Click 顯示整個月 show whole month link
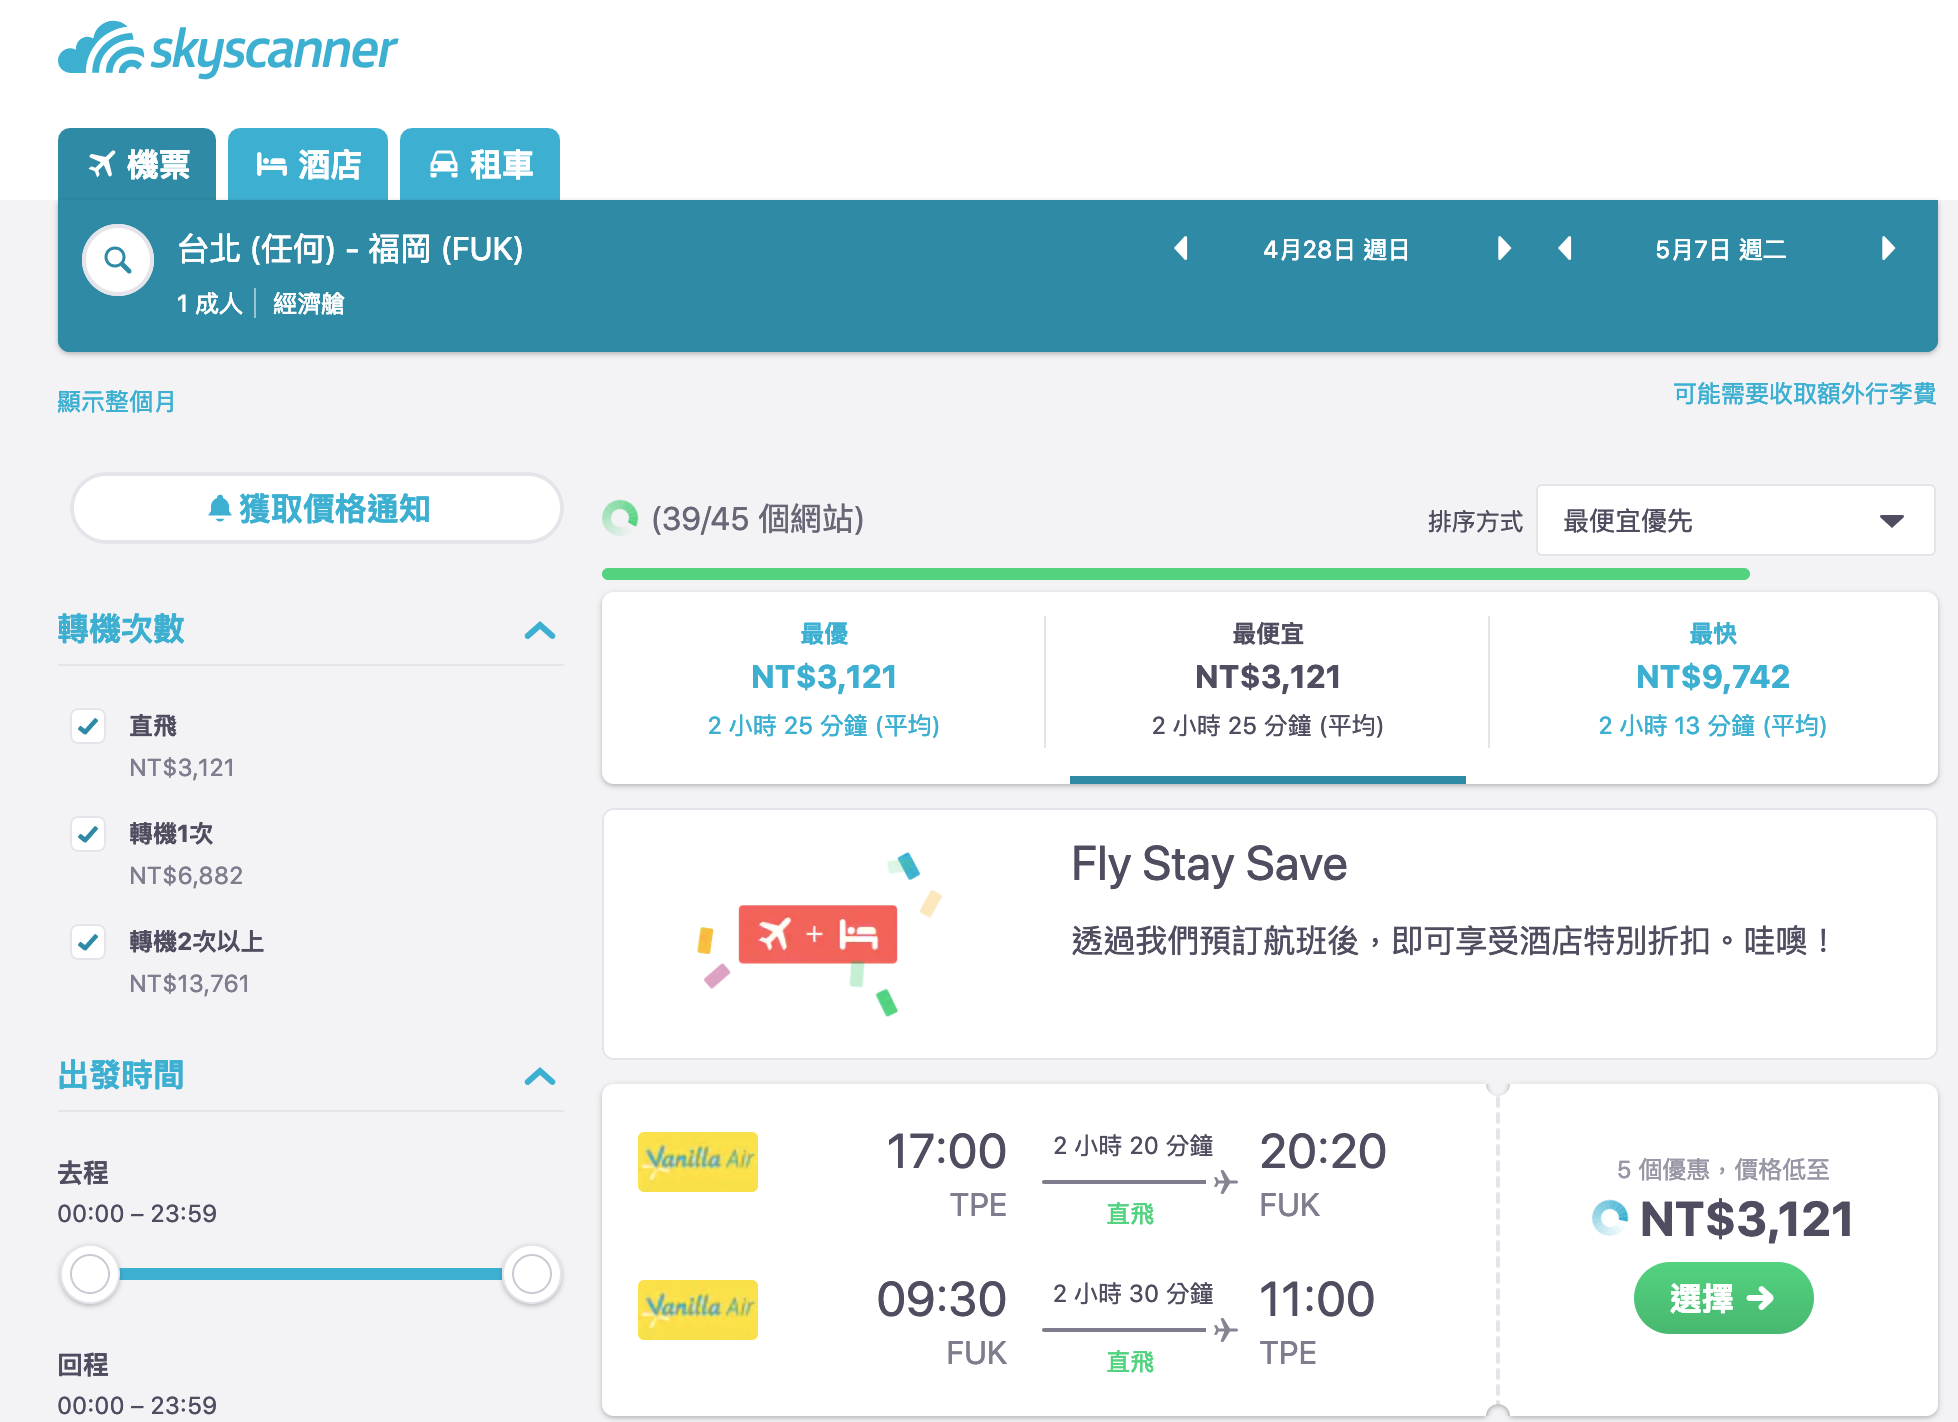 [x=116, y=402]
